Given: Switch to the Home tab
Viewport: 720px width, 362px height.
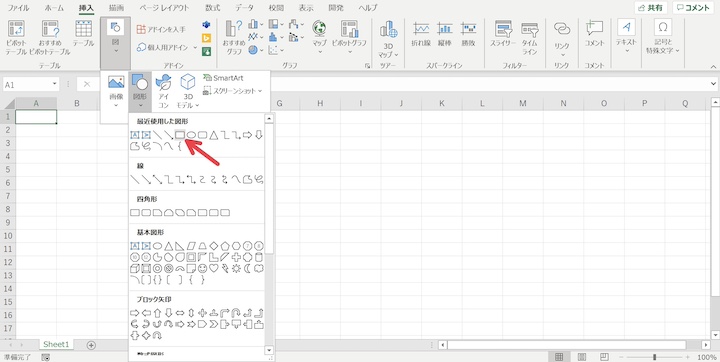Looking at the screenshot, I should pos(54,8).
